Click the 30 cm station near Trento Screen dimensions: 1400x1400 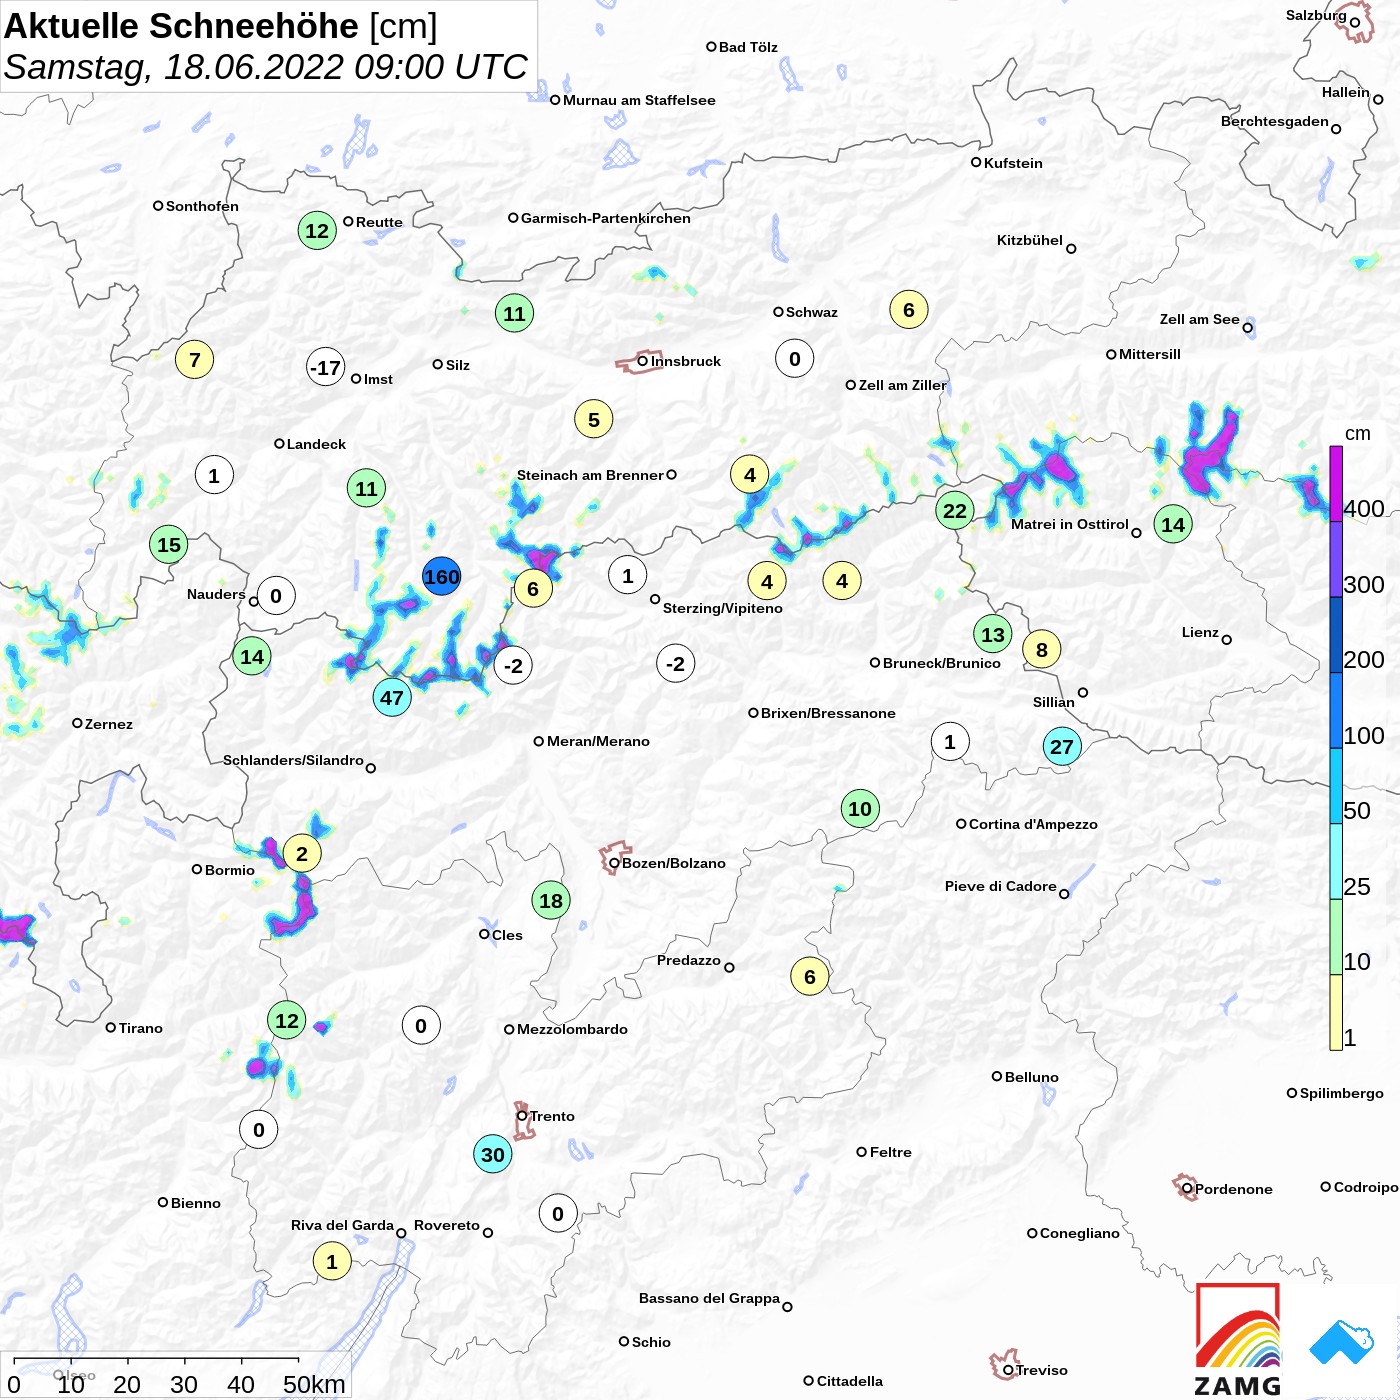point(493,1154)
